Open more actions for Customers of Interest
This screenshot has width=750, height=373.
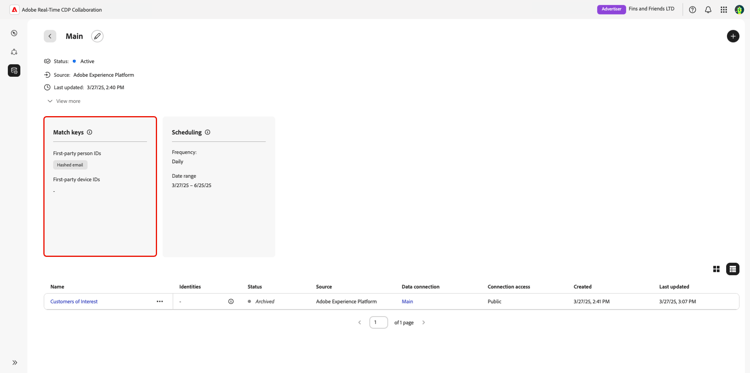pos(160,302)
